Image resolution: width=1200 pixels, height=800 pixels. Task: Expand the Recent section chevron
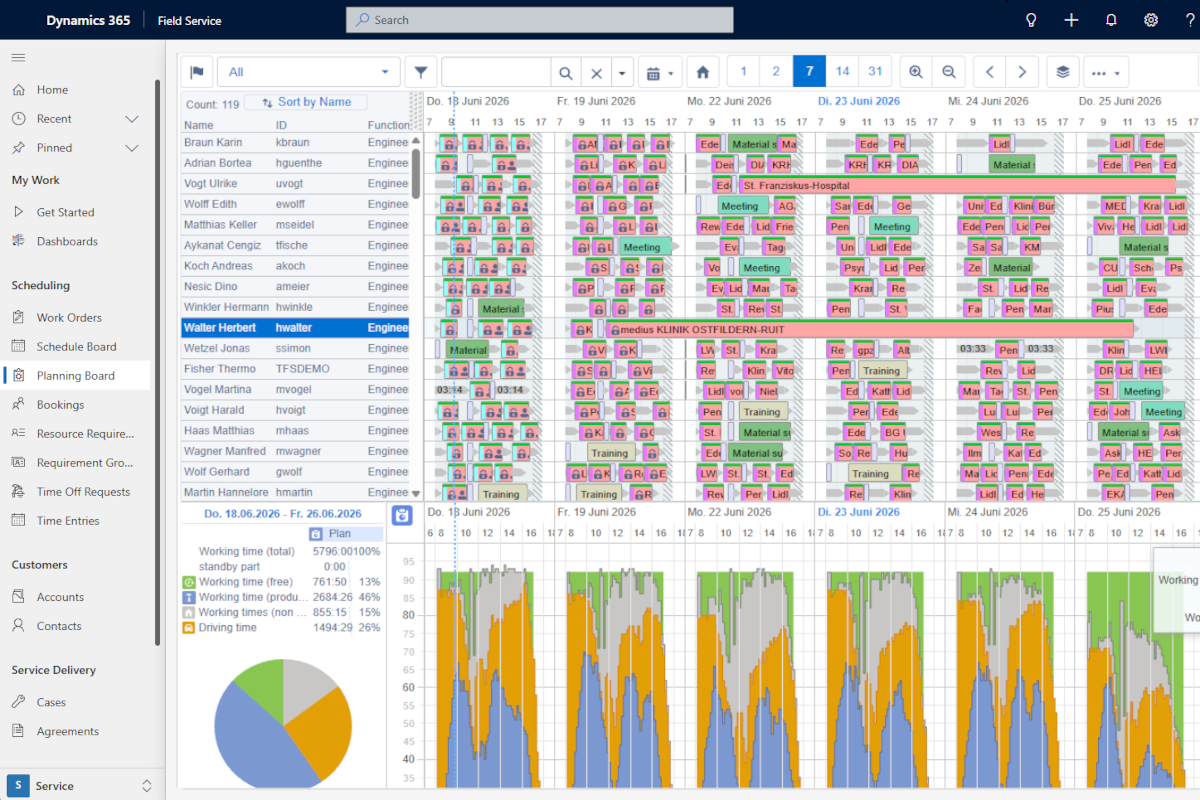click(131, 119)
